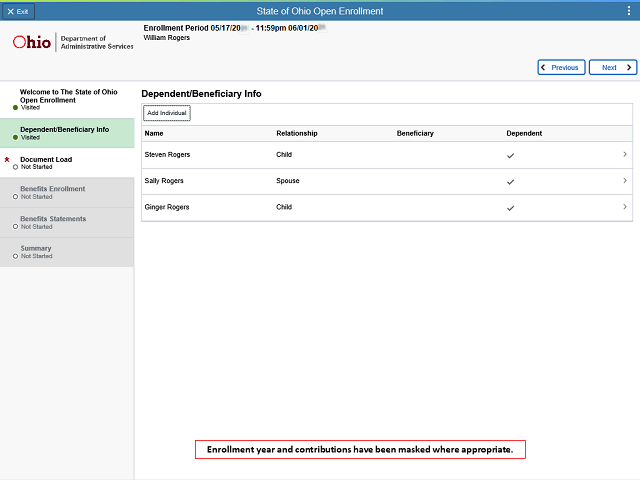Select the Benefits Enrollment step
This screenshot has width=640, height=480.
point(67,192)
